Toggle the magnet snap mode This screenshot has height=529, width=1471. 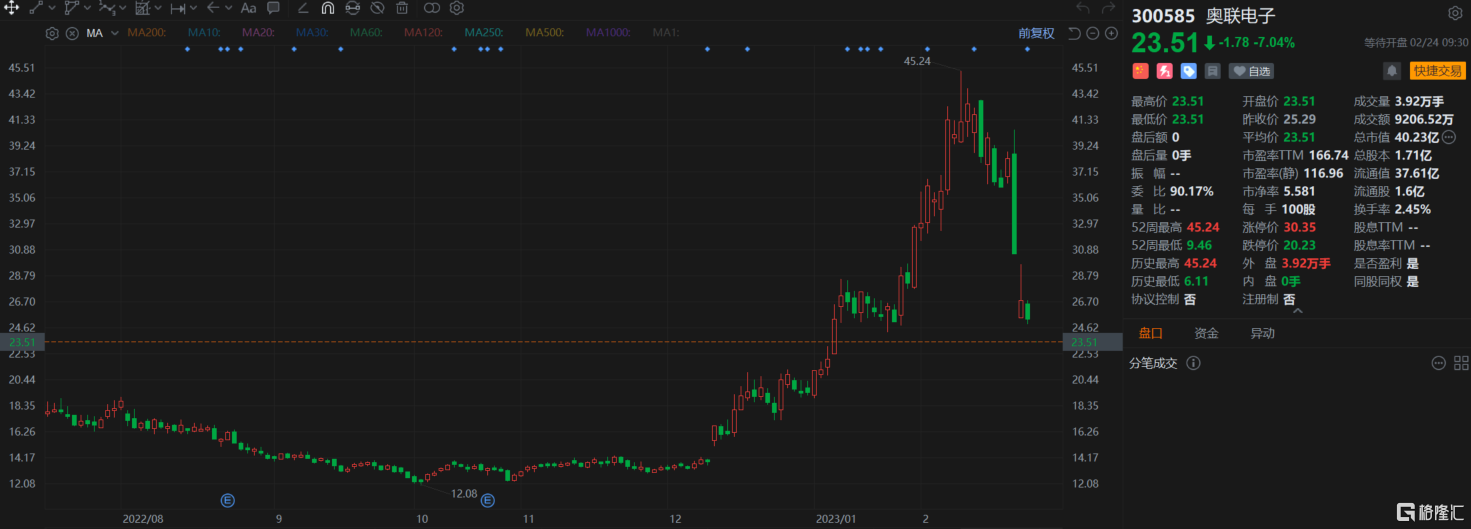tap(328, 8)
